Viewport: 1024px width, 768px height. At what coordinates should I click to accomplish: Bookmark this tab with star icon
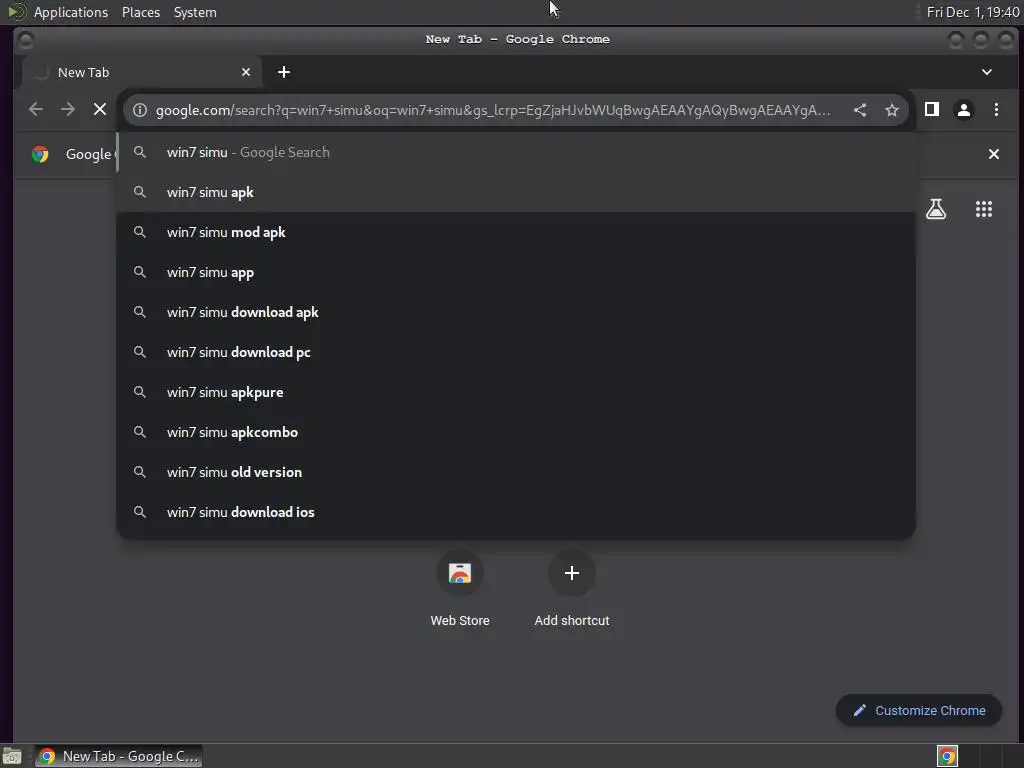[x=892, y=110]
